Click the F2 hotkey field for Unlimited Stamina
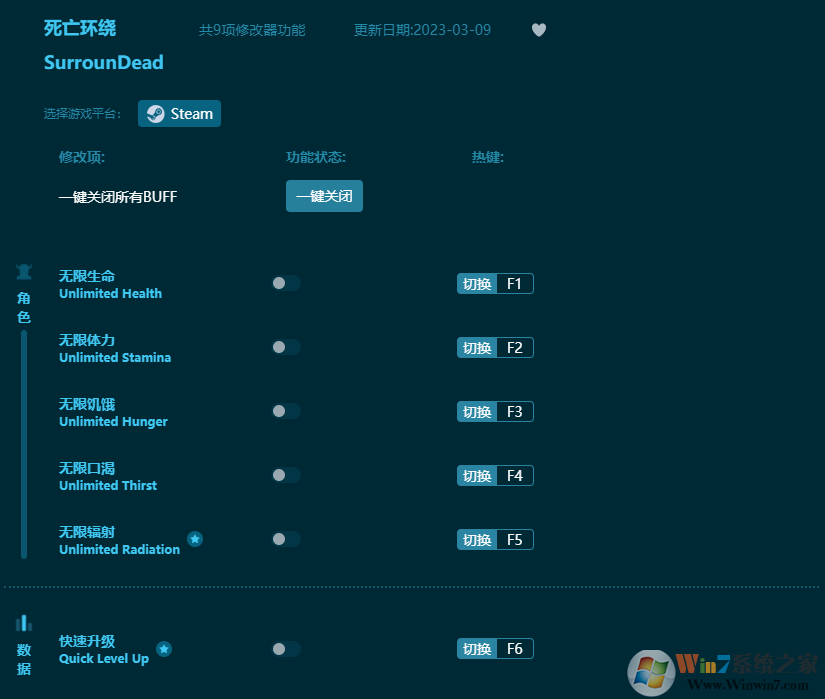Screen dimensions: 825x699 click(x=515, y=347)
